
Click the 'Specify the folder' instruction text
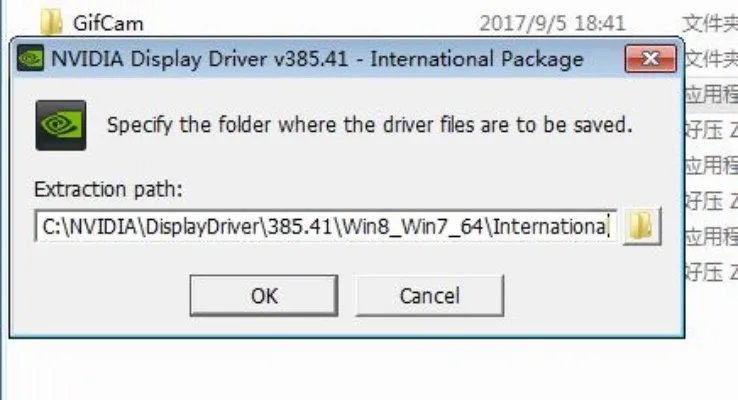[x=370, y=125]
